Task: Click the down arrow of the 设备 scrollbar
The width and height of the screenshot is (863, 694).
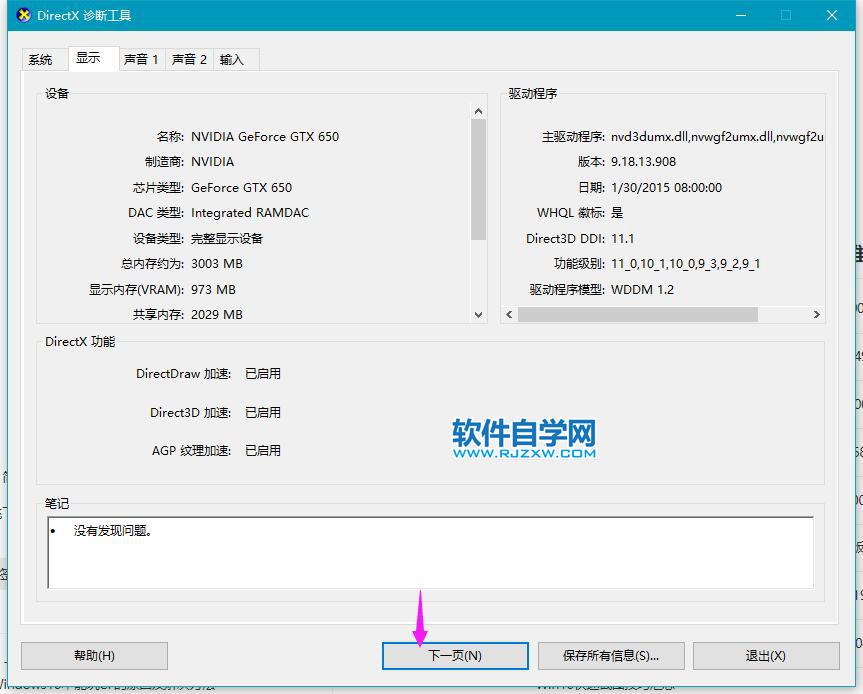Action: point(478,314)
